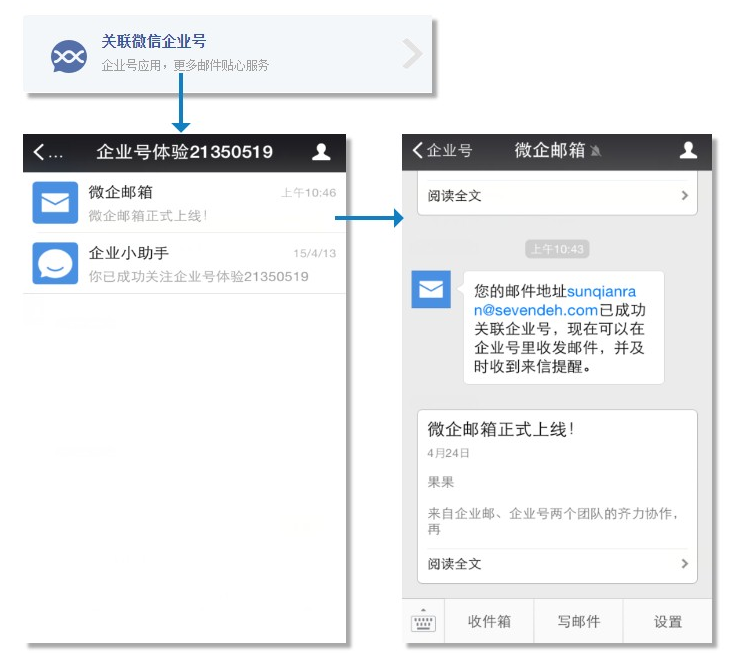
Task: Expand the top 阅读全文 row
Action: 557,196
